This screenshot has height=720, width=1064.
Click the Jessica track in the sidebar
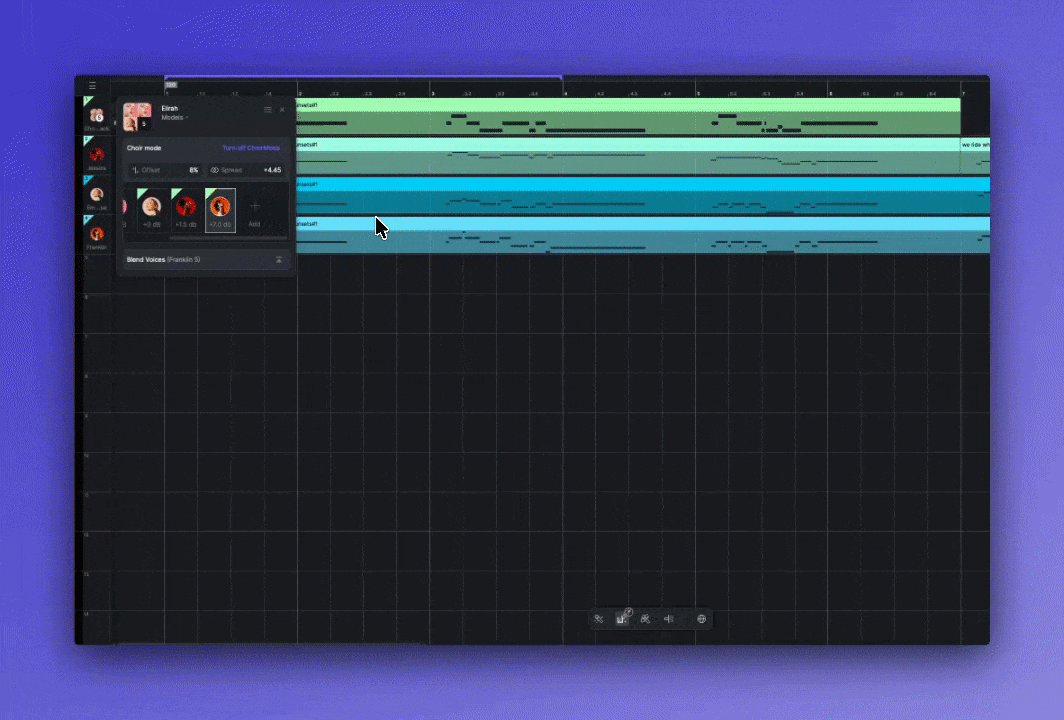coord(97,155)
